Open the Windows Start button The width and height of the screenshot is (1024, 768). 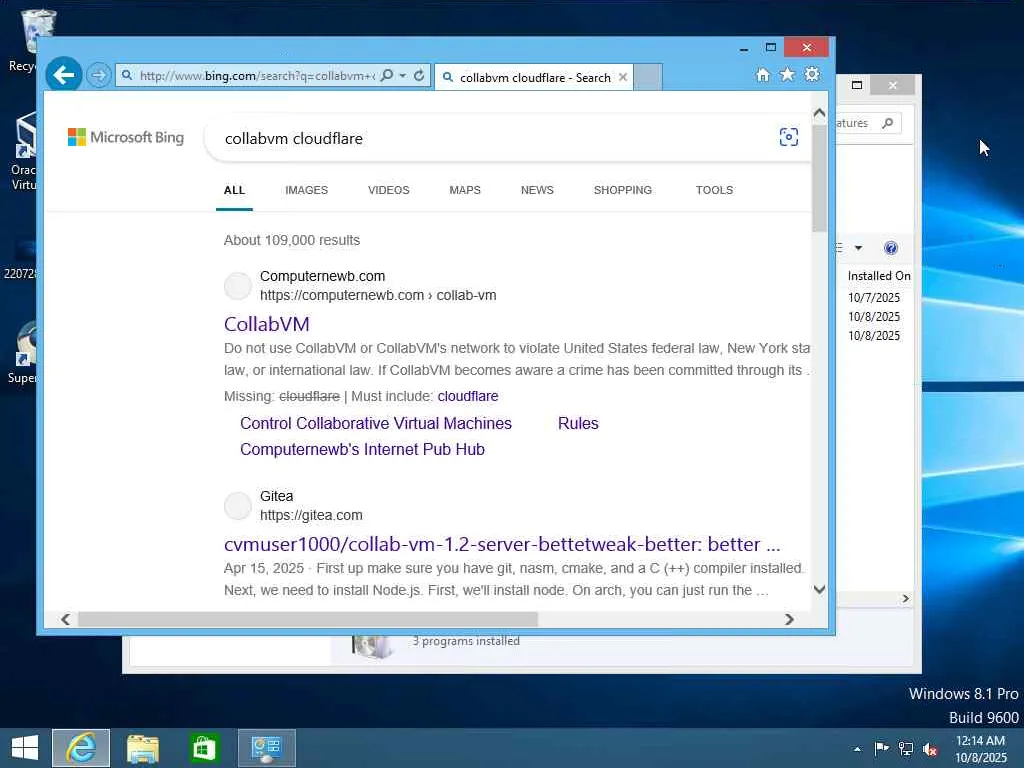click(25, 748)
